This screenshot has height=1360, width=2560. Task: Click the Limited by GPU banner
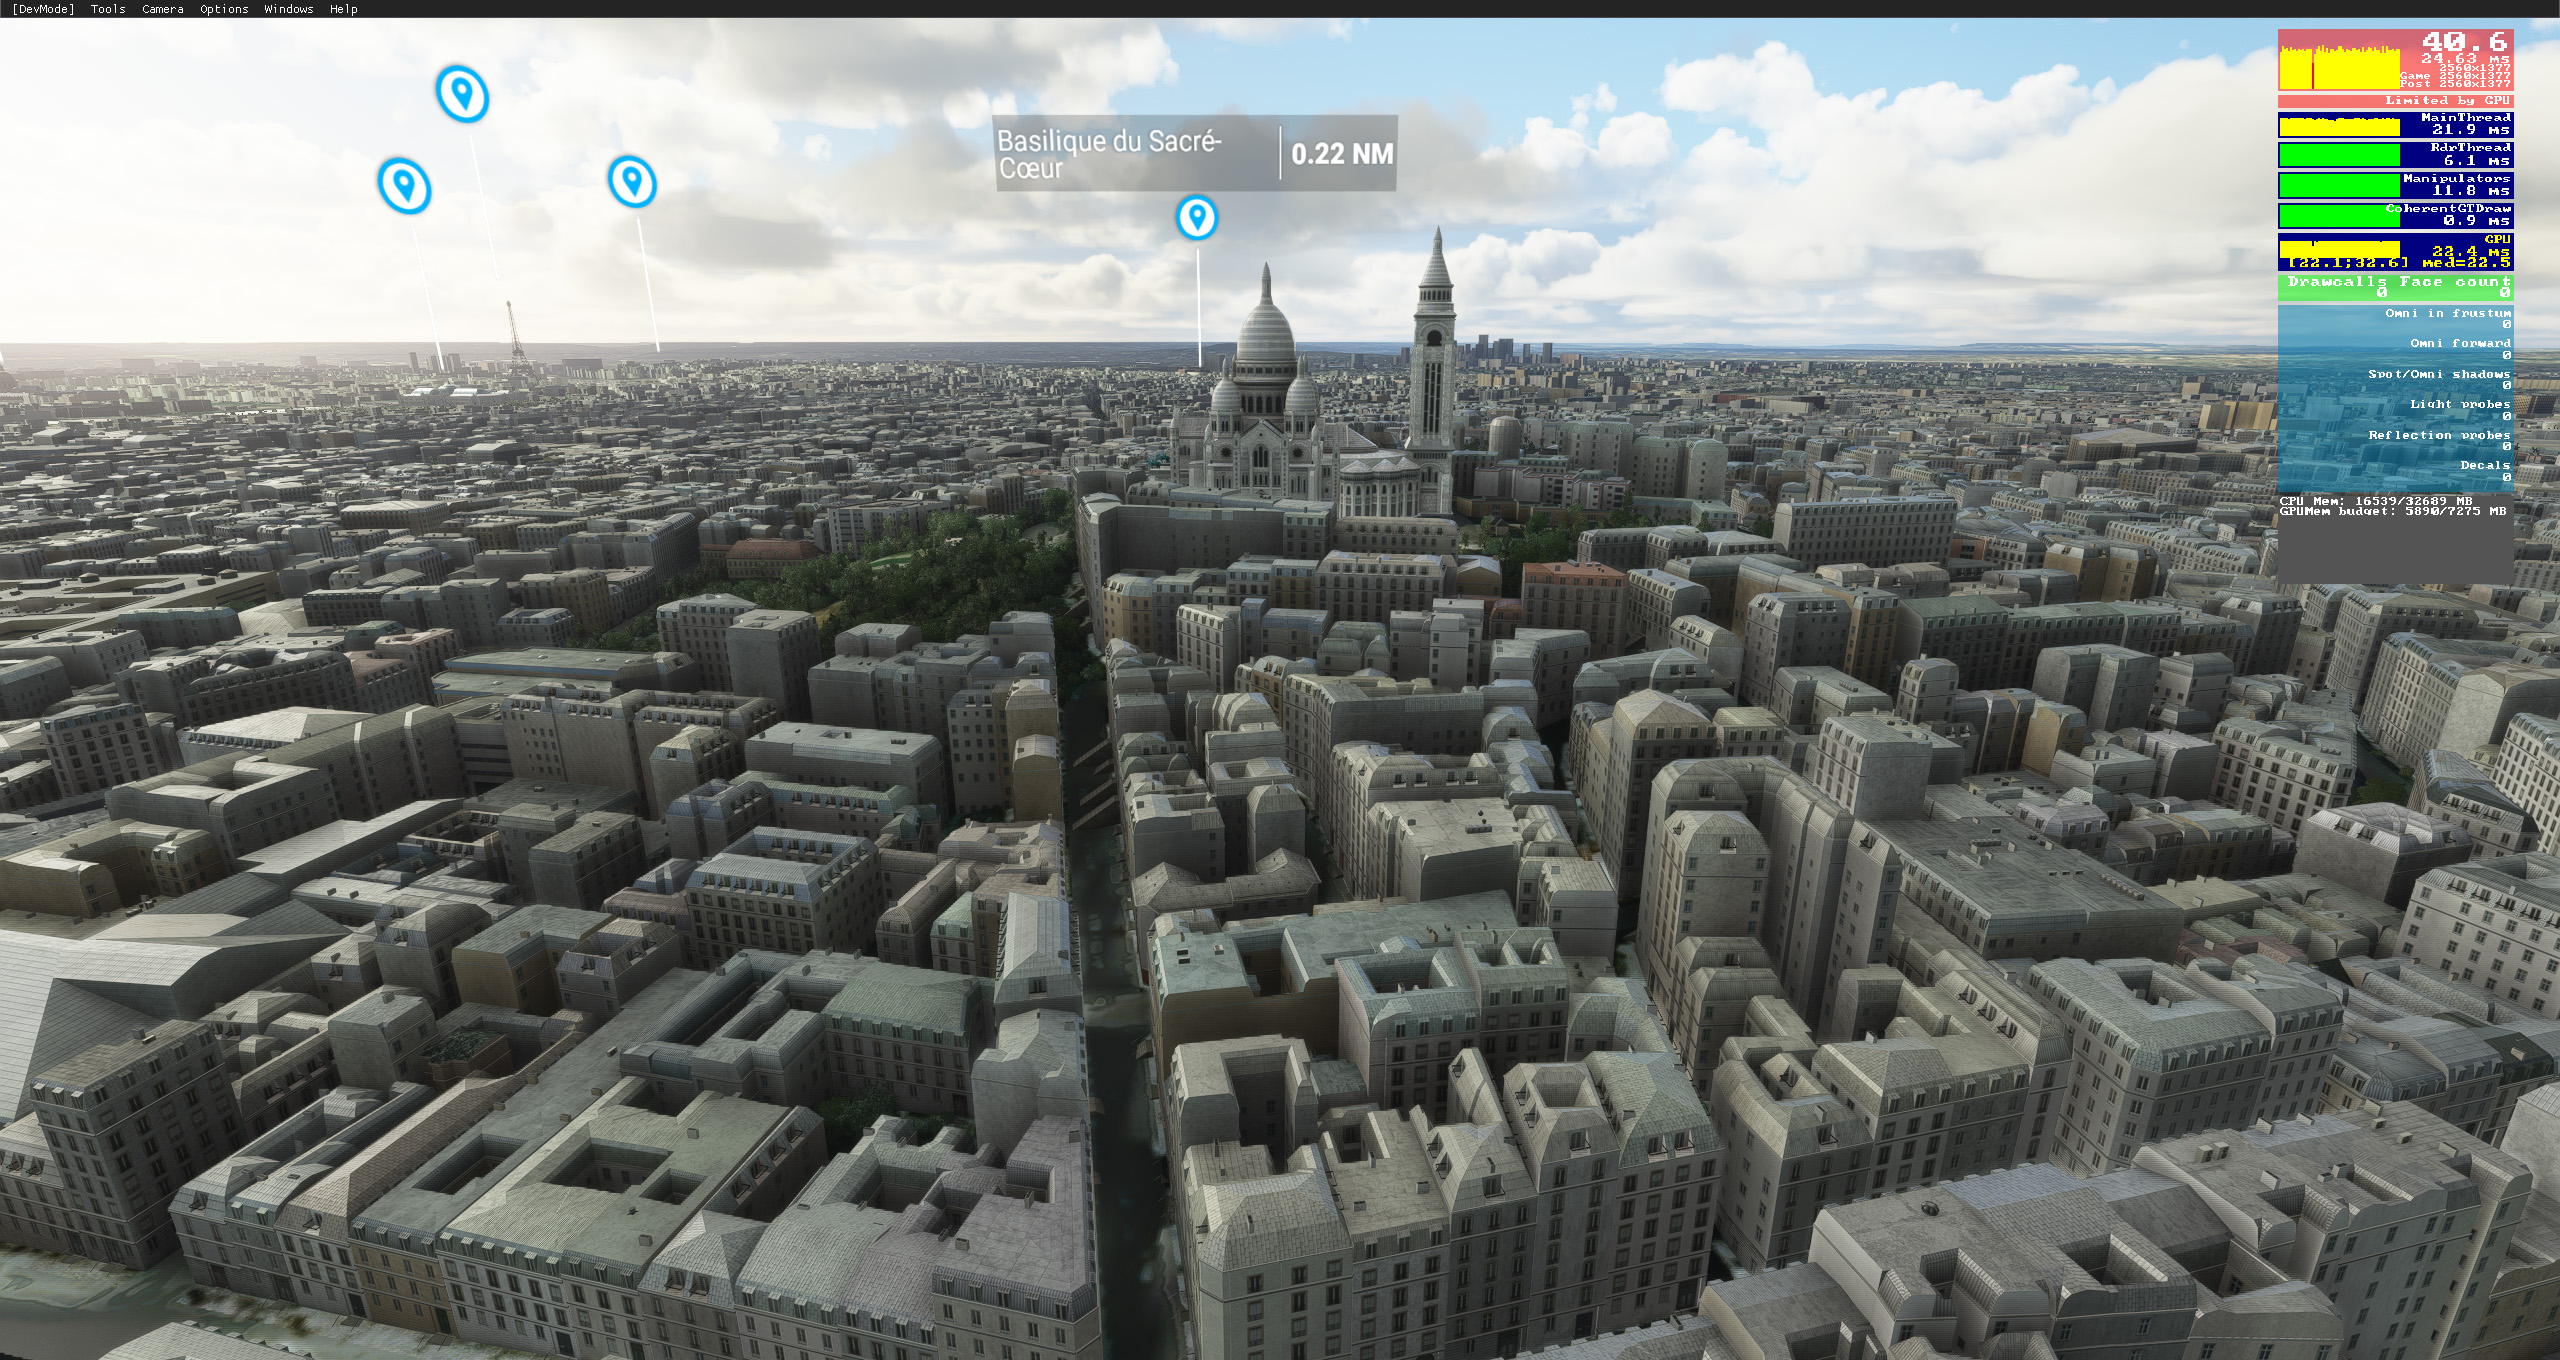coord(2394,101)
